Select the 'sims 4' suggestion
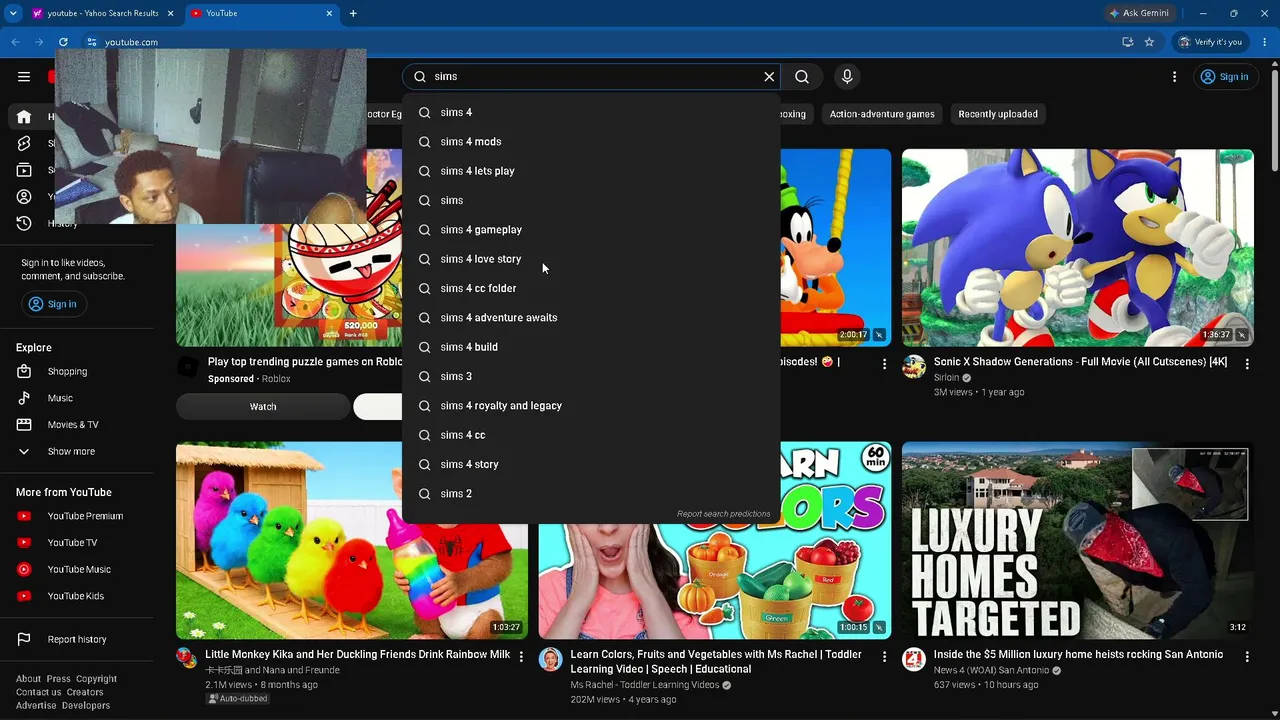 pyautogui.click(x=591, y=113)
